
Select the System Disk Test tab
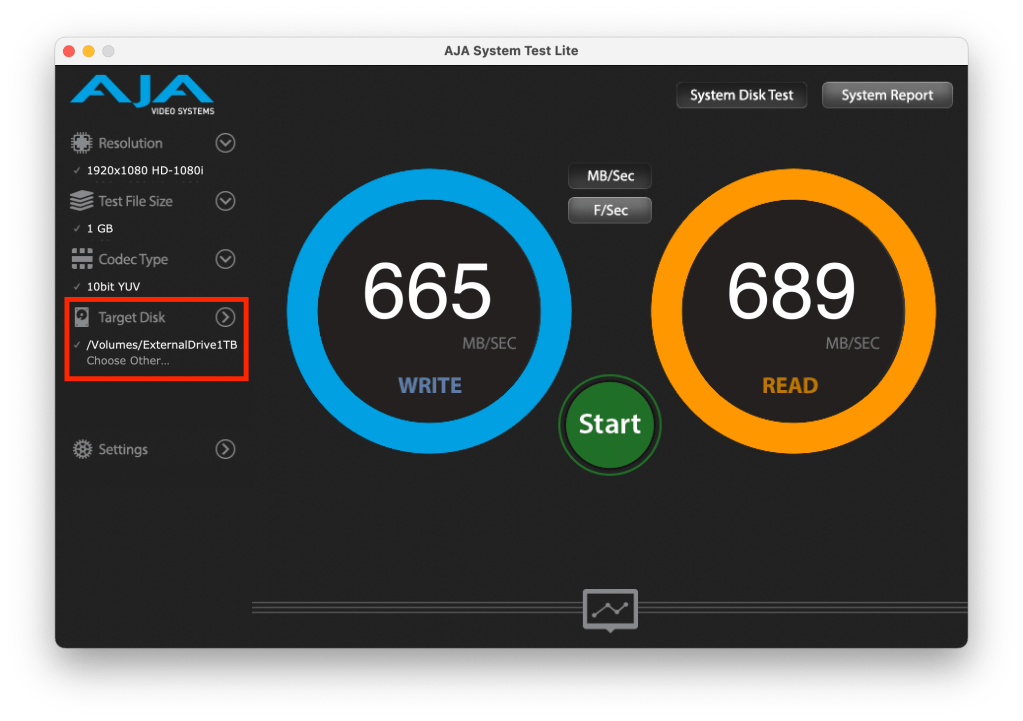tap(741, 95)
